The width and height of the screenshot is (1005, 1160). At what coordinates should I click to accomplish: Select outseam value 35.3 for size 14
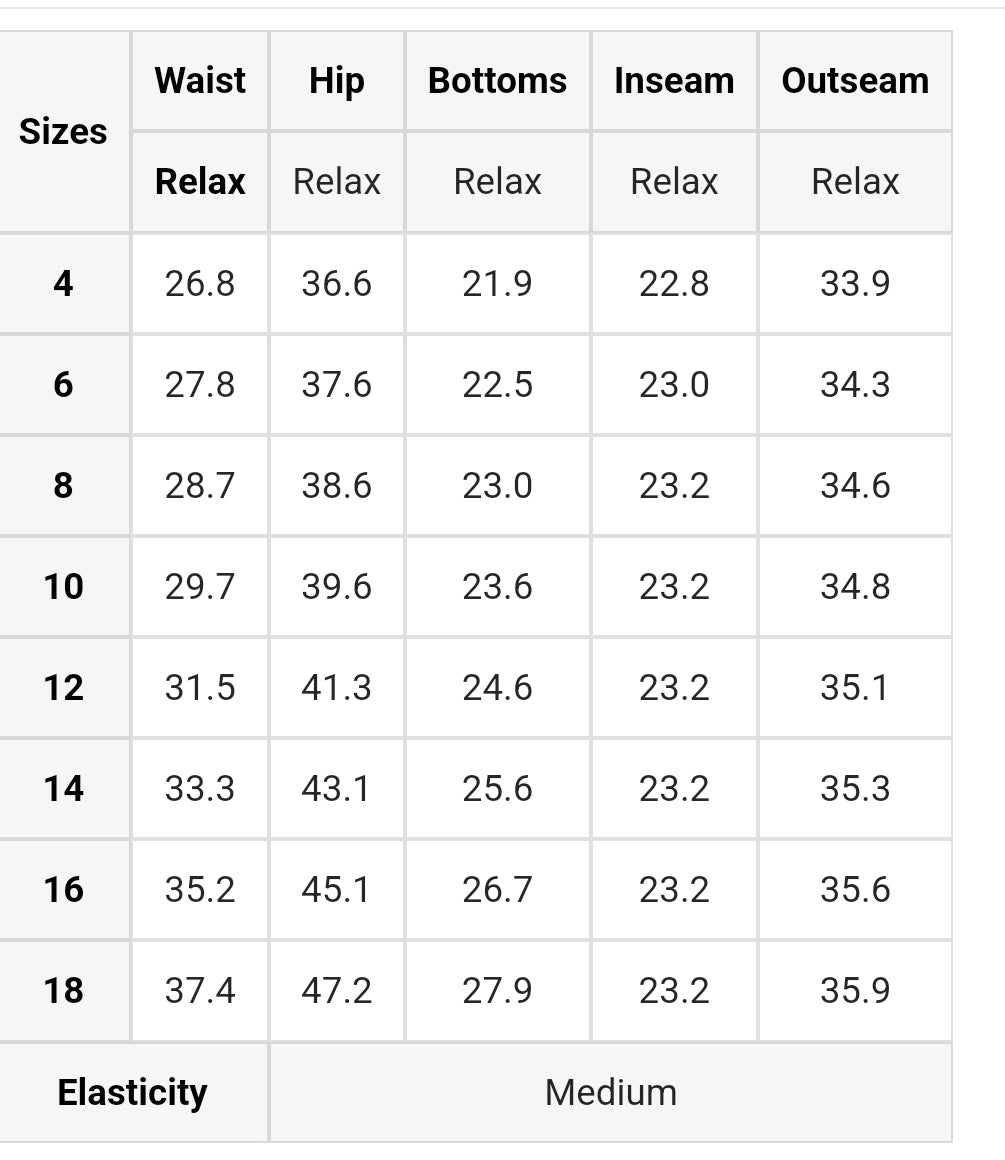point(855,789)
